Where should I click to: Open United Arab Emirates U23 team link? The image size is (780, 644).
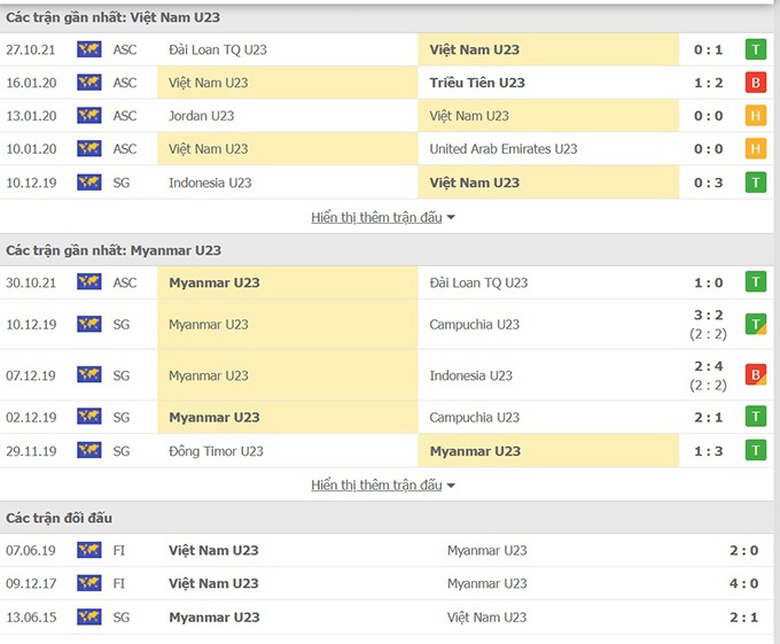[x=503, y=149]
